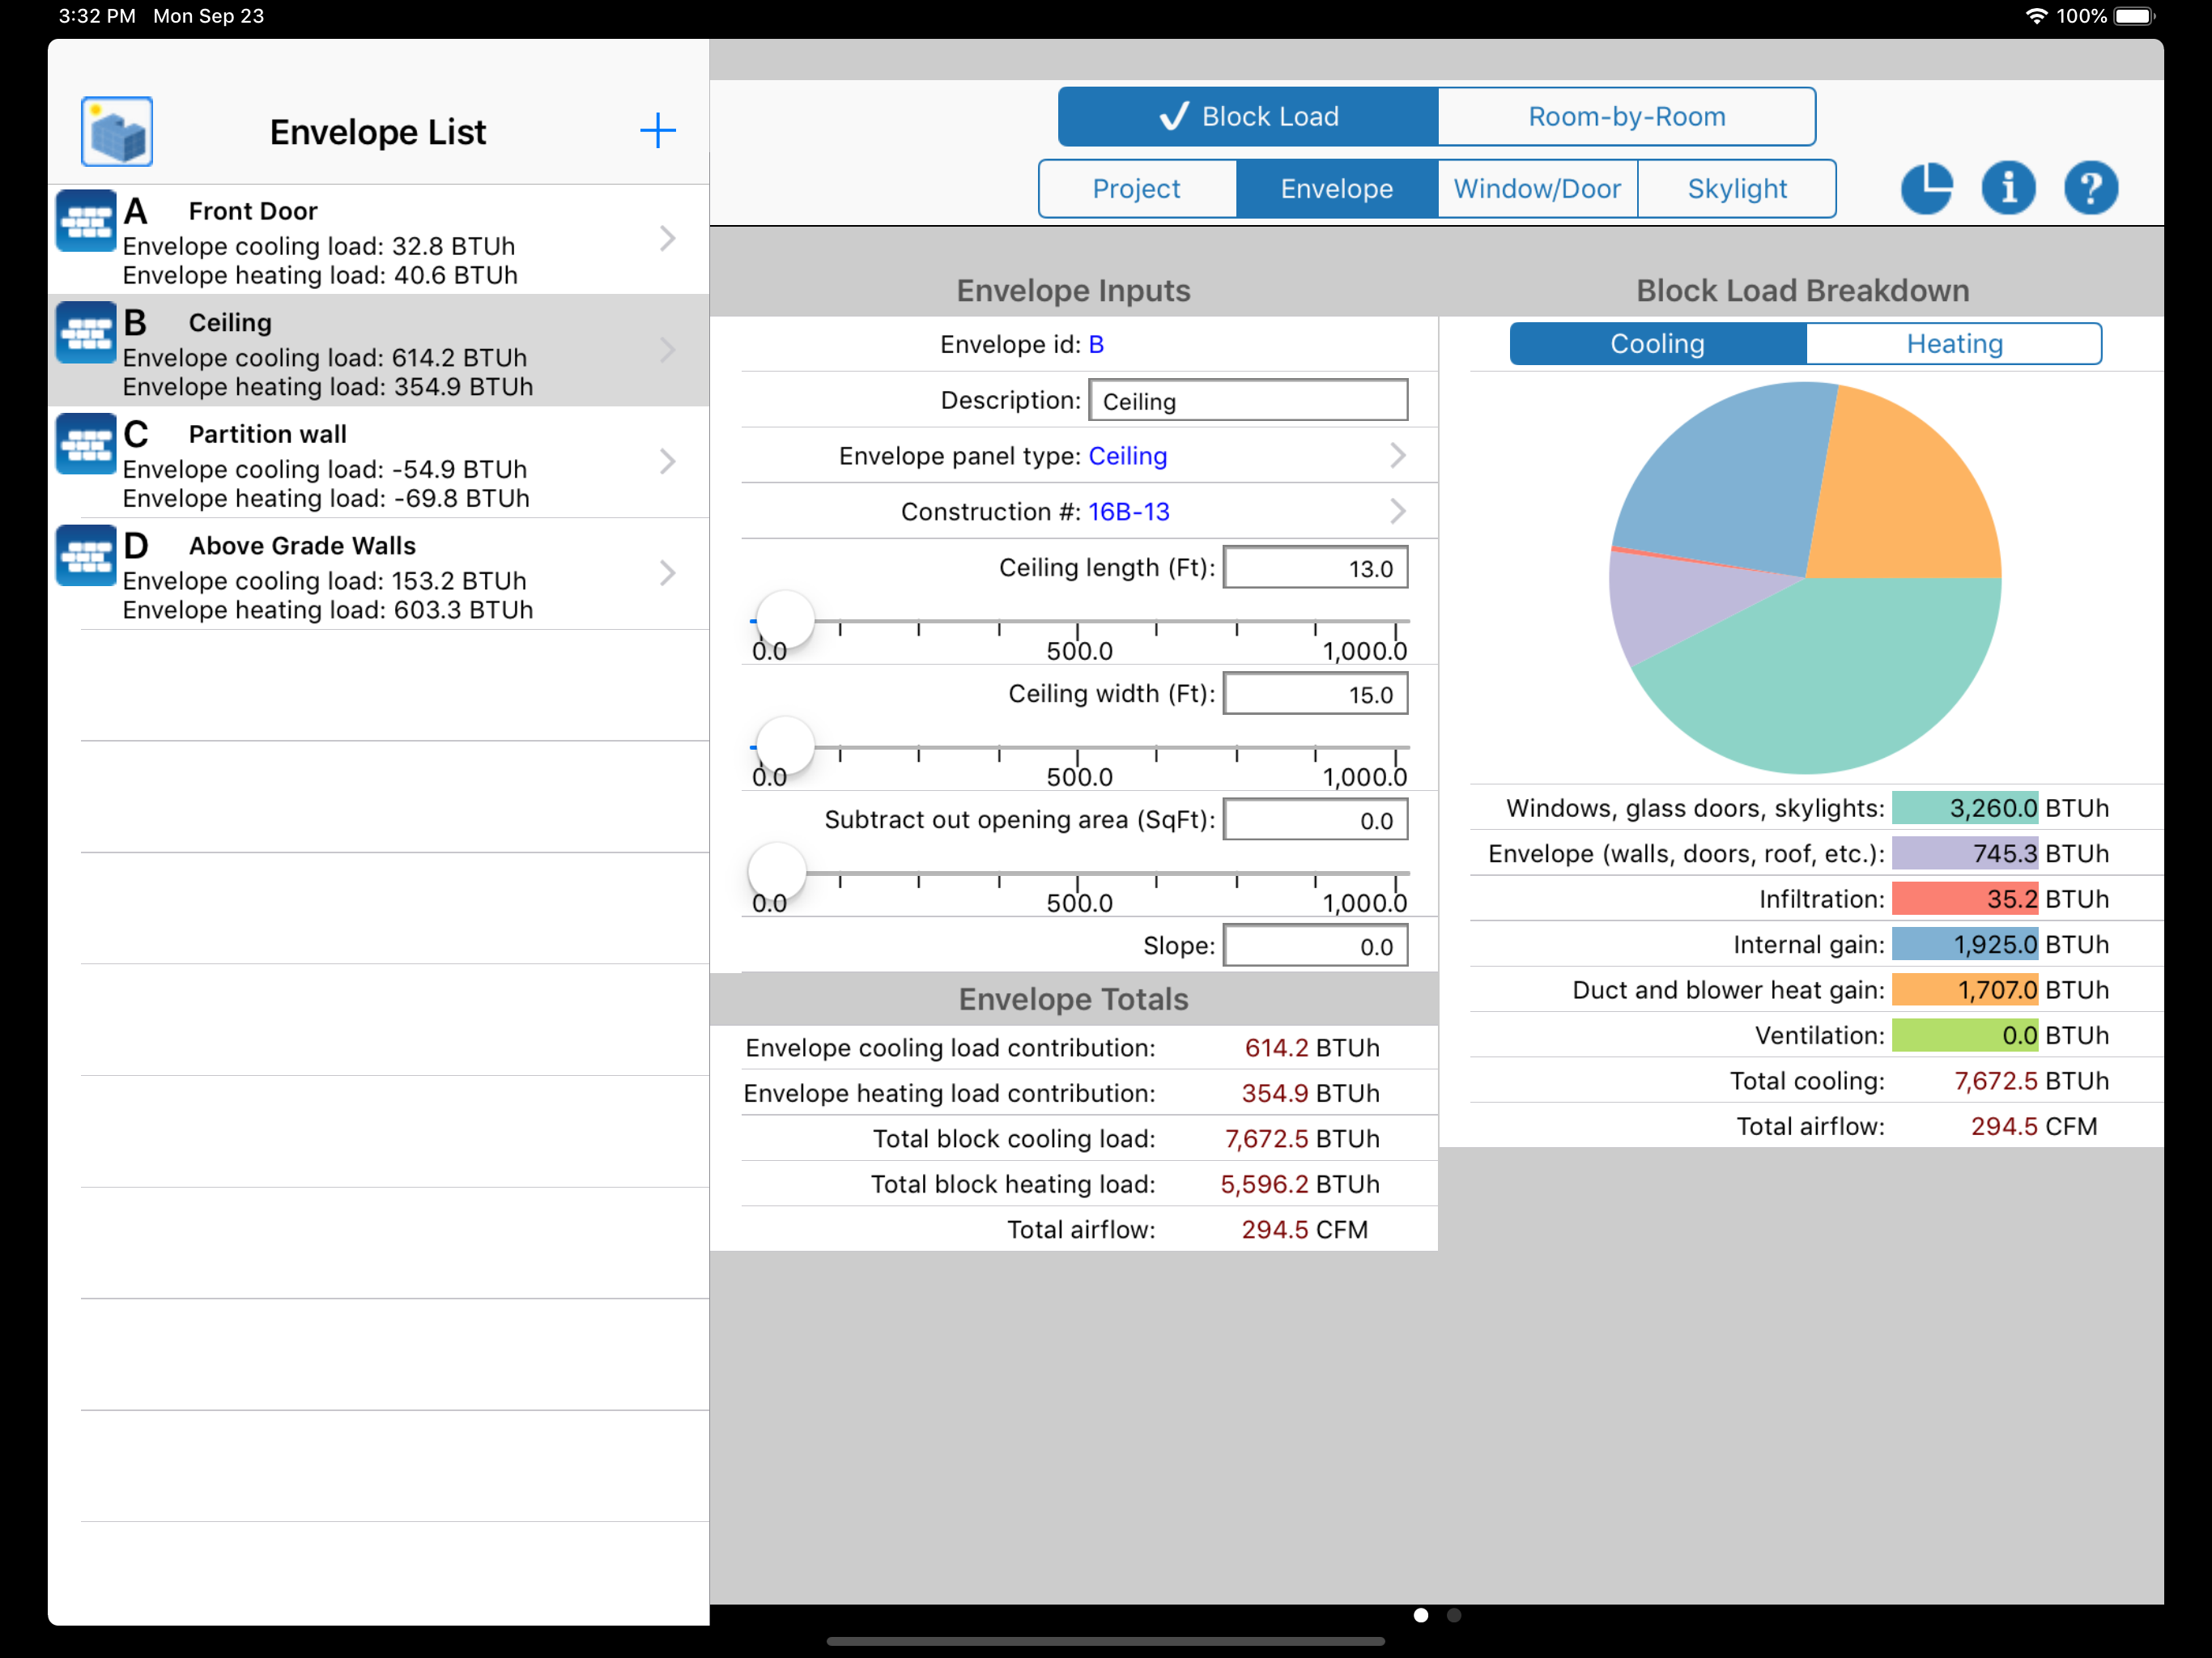
Task: Toggle breakdown to Heating
Action: (x=1953, y=344)
